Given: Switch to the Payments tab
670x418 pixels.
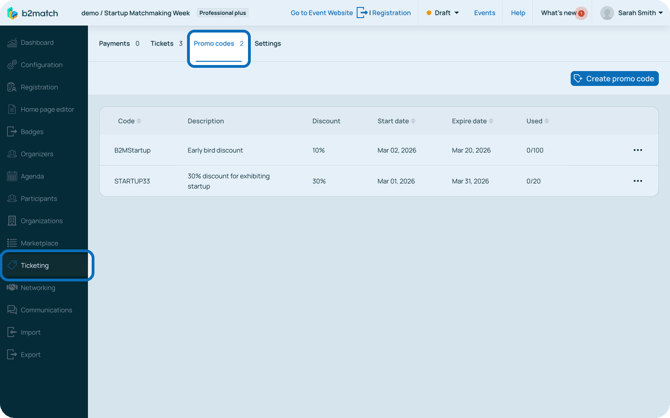Looking at the screenshot, I should pyautogui.click(x=118, y=44).
